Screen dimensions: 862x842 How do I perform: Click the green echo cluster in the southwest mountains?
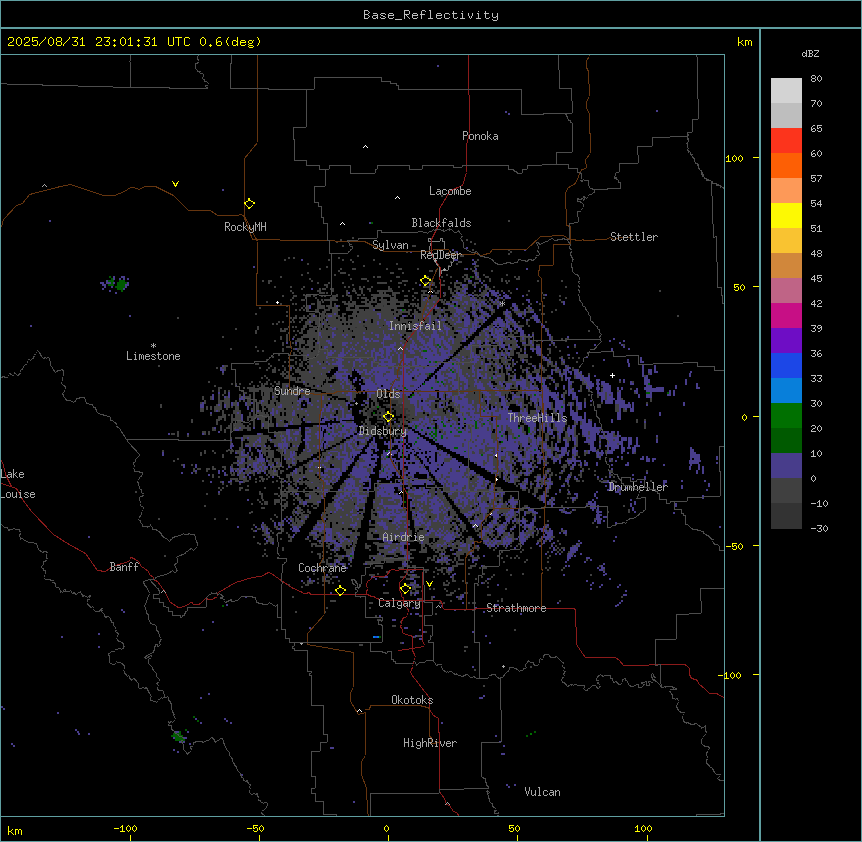tap(178, 736)
